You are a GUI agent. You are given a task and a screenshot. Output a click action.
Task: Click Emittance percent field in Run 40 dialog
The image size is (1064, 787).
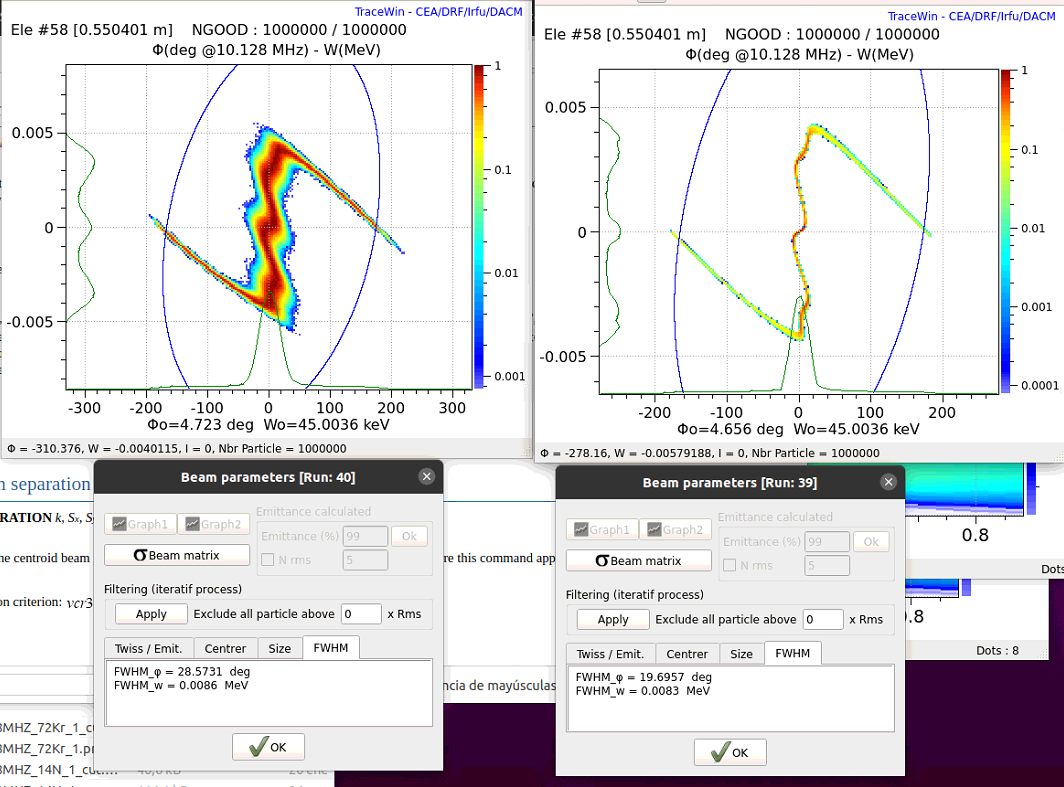[366, 536]
